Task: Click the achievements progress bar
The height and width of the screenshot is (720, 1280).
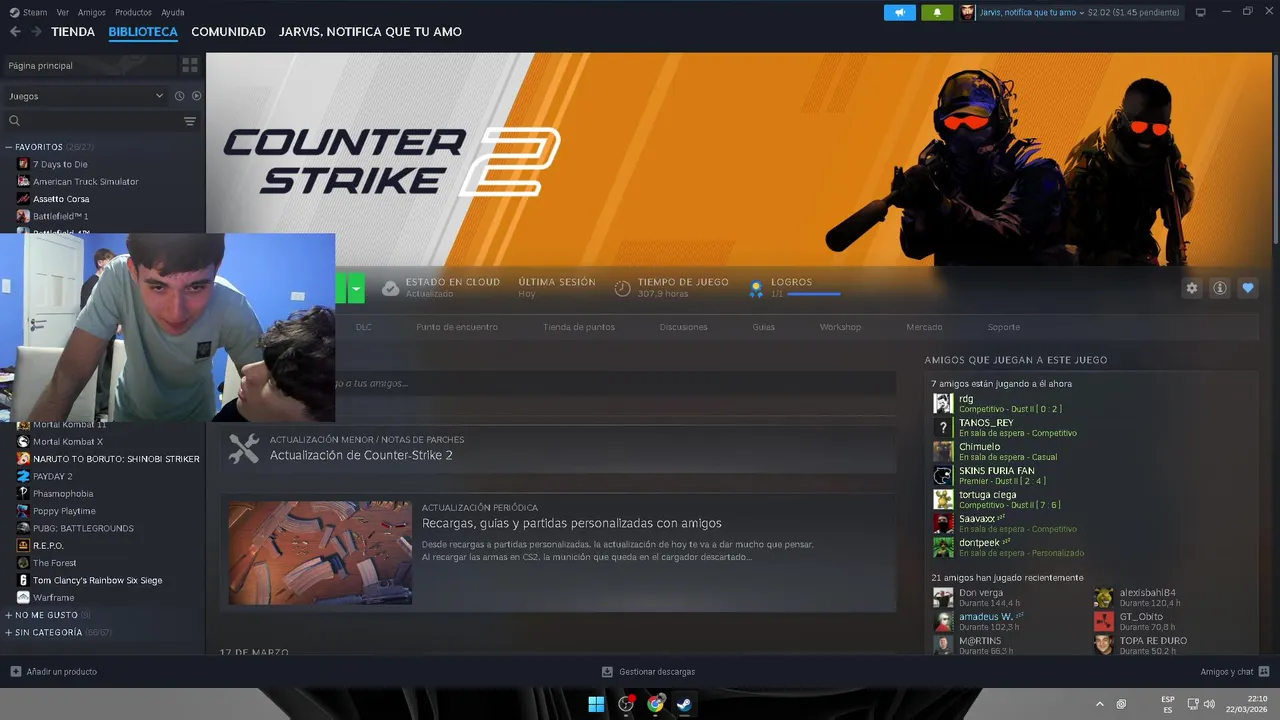Action: click(814, 294)
